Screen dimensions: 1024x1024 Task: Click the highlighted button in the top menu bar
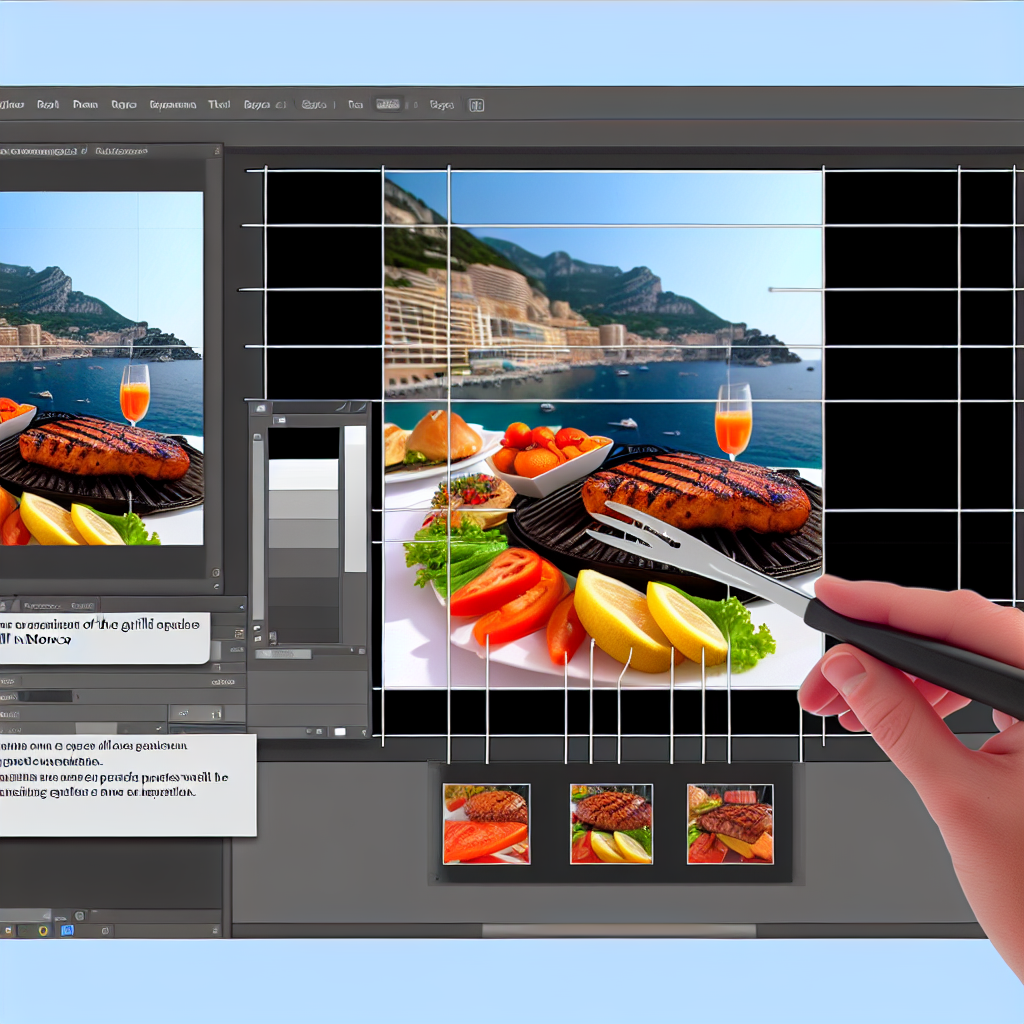[388, 104]
